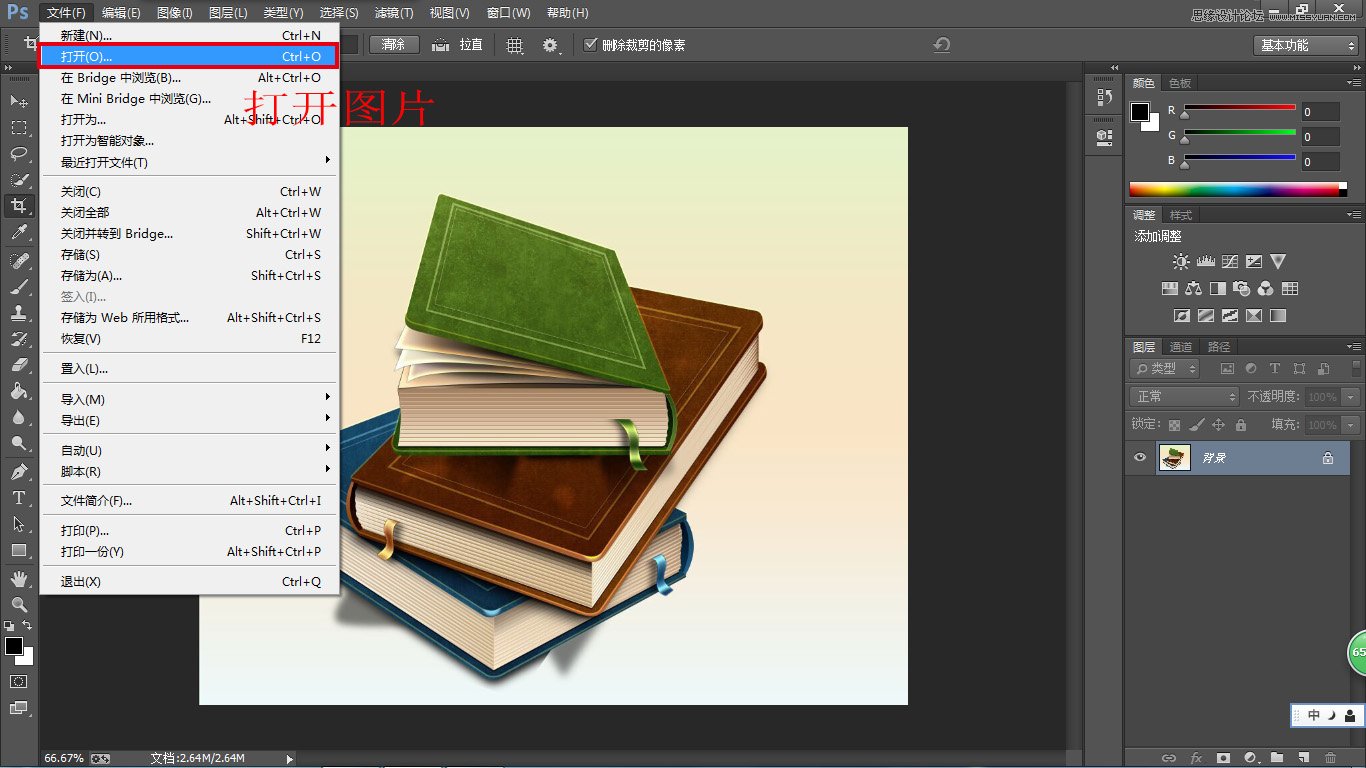Select the Dodge tool
Viewport: 1366px width, 768px height.
[19, 443]
